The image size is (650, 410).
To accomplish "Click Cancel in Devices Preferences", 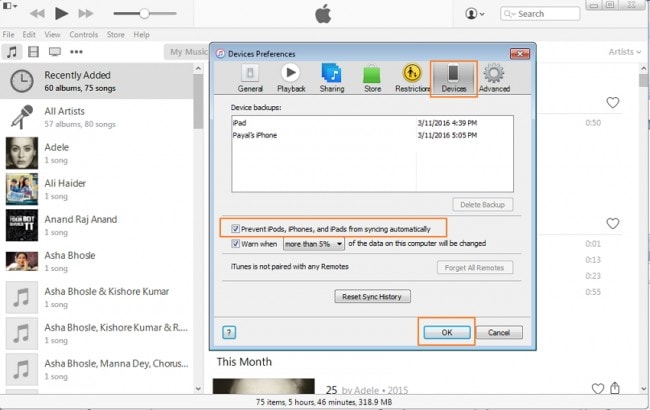I will click(x=499, y=332).
